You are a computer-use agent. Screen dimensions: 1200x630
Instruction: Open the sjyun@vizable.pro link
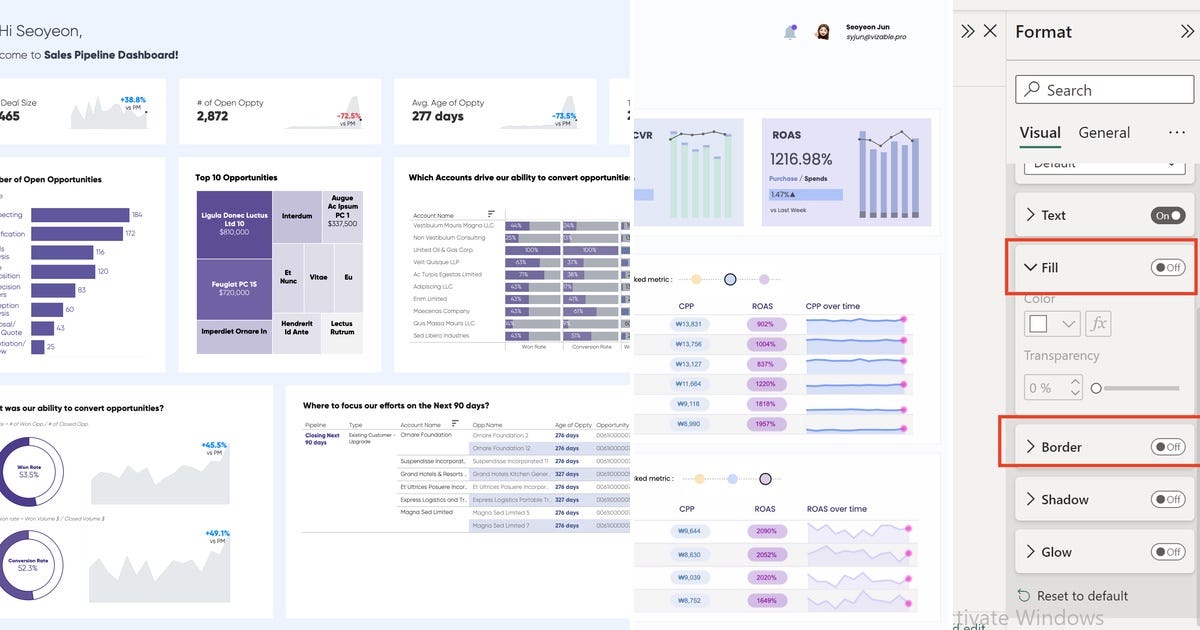click(x=876, y=36)
